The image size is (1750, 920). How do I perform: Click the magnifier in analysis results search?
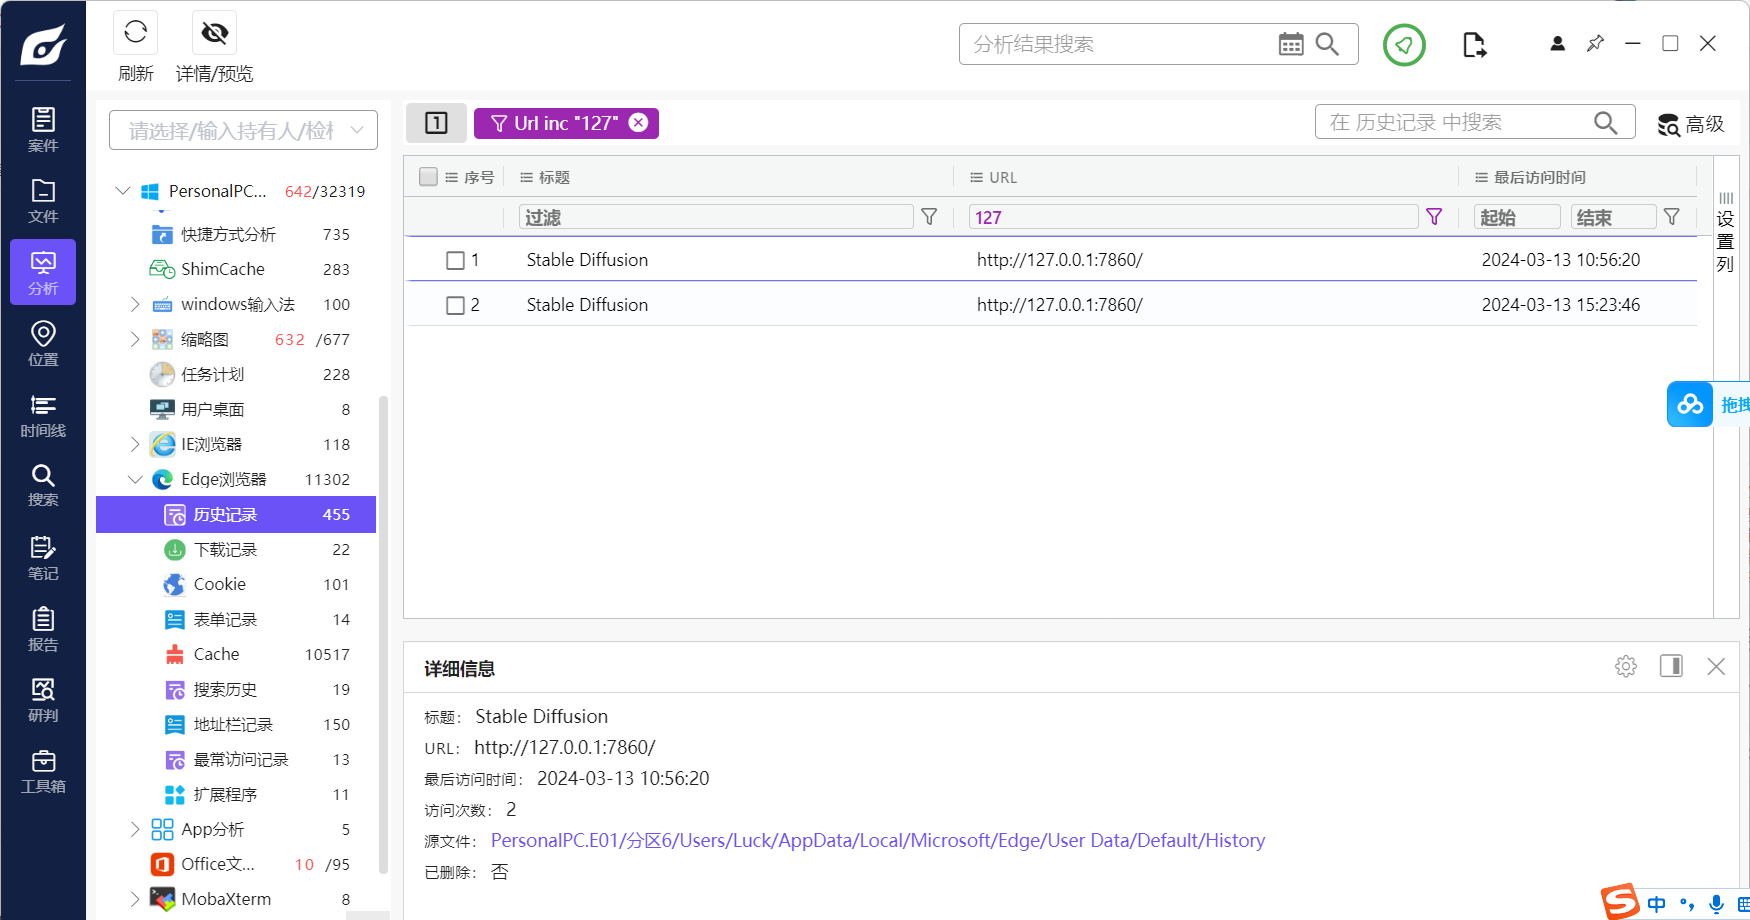pos(1327,44)
